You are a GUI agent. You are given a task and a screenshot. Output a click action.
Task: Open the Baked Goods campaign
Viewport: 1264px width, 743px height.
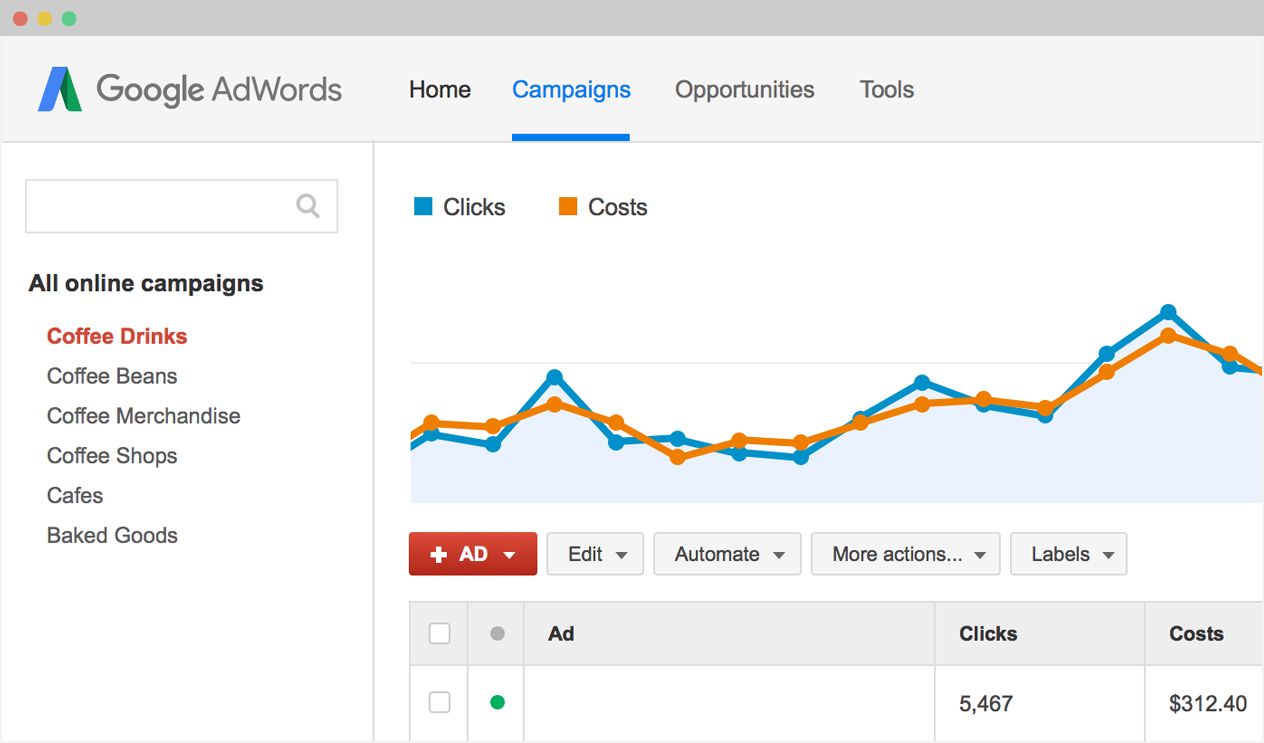click(x=111, y=535)
